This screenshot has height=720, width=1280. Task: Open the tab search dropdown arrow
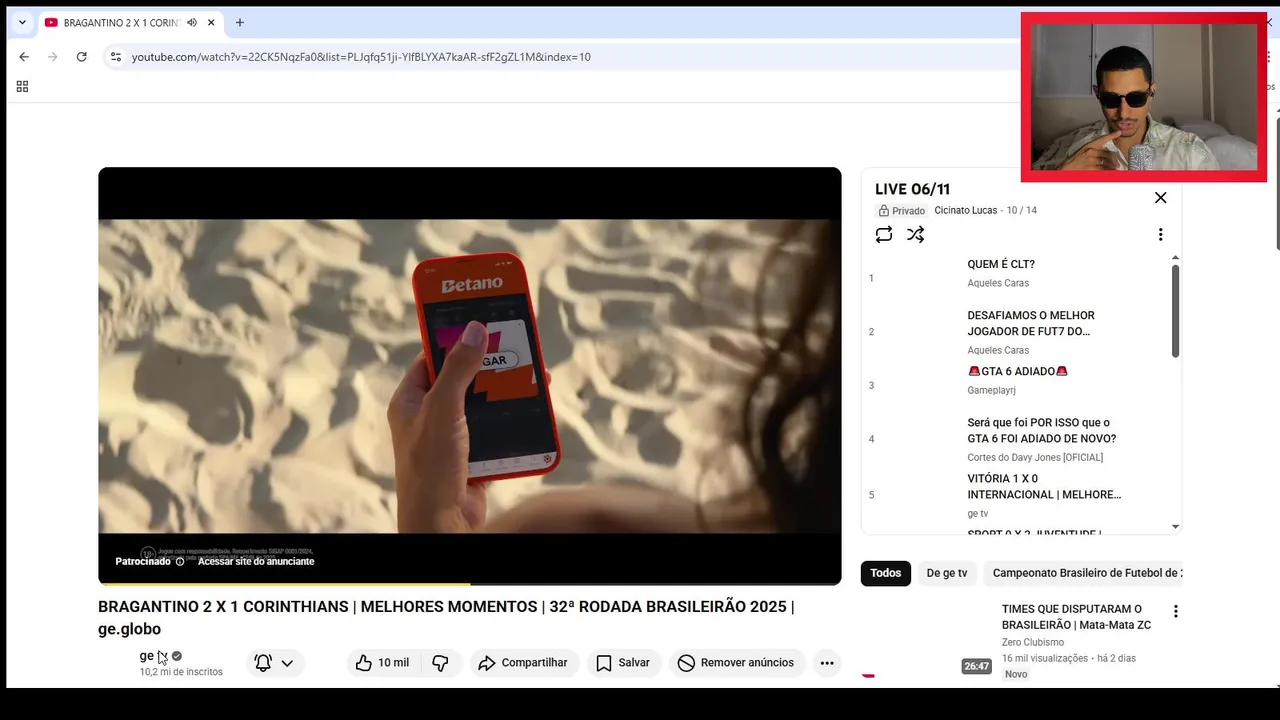[x=22, y=22]
